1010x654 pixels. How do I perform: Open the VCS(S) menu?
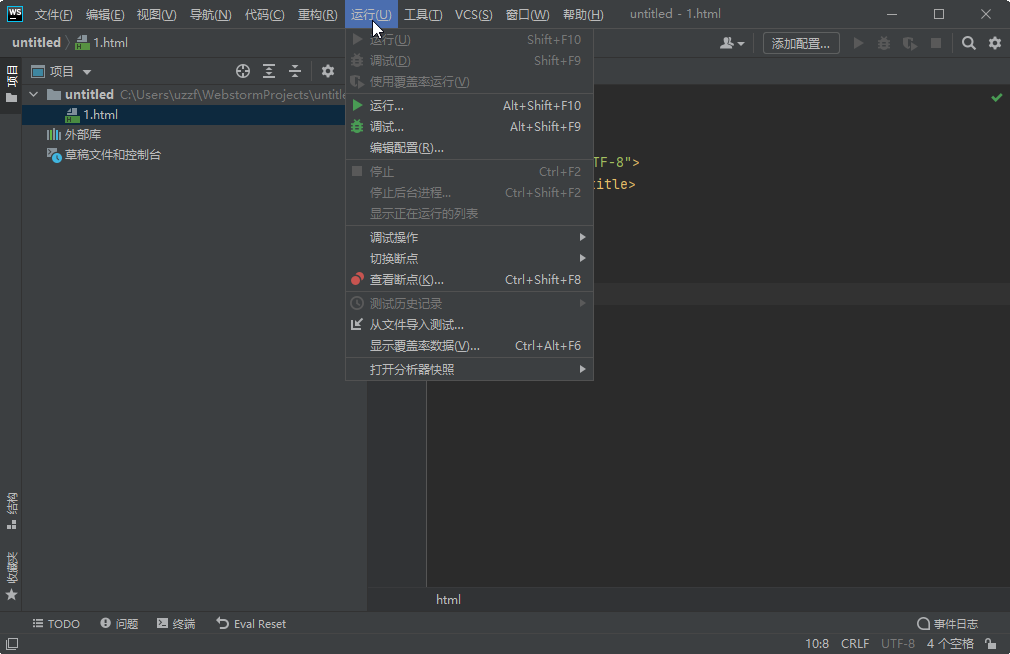coord(473,14)
